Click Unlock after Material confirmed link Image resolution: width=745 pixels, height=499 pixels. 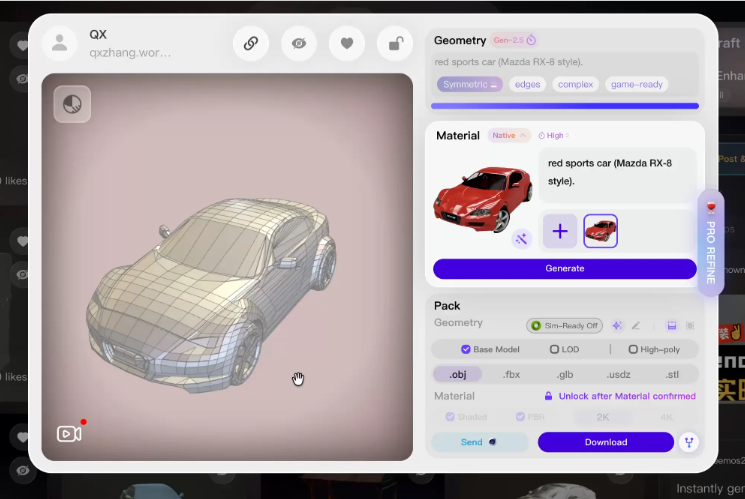[x=620, y=396]
